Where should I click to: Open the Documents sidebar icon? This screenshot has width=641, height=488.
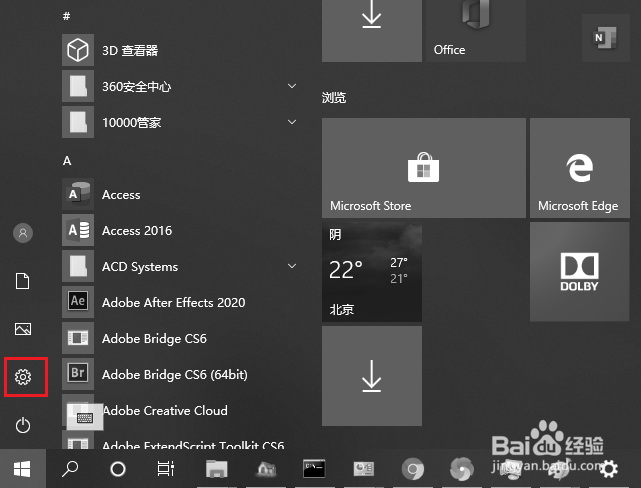coord(23,281)
